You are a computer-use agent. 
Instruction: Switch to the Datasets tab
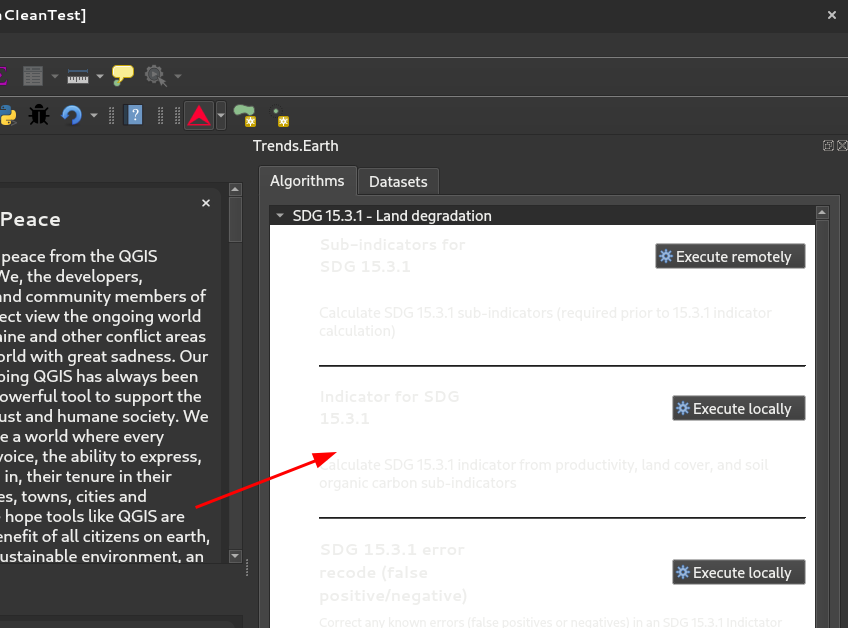[398, 182]
